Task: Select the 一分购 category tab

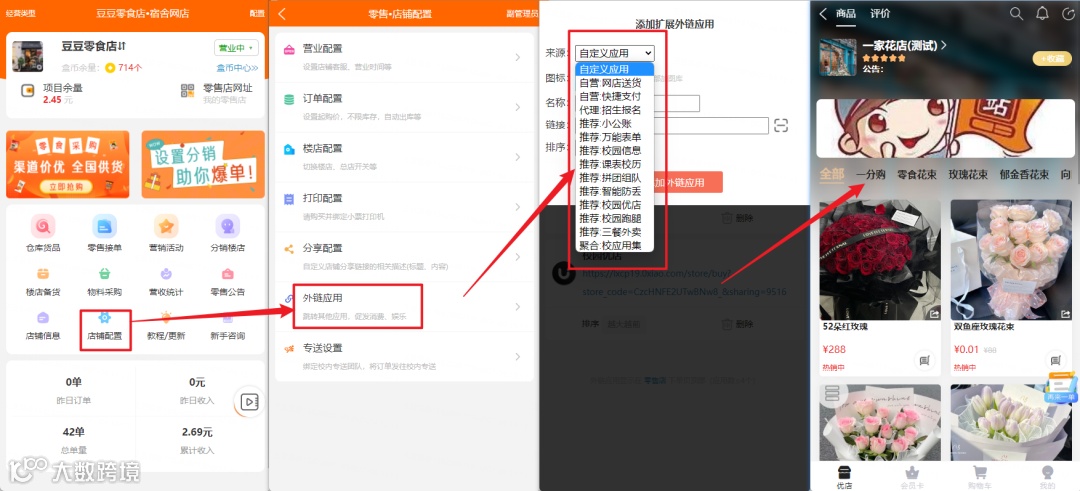Action: point(871,174)
